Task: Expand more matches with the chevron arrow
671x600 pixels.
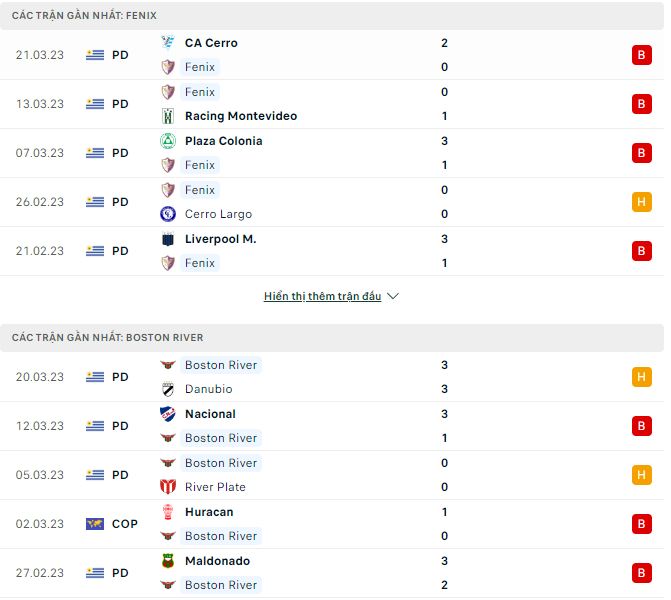Action: [393, 297]
